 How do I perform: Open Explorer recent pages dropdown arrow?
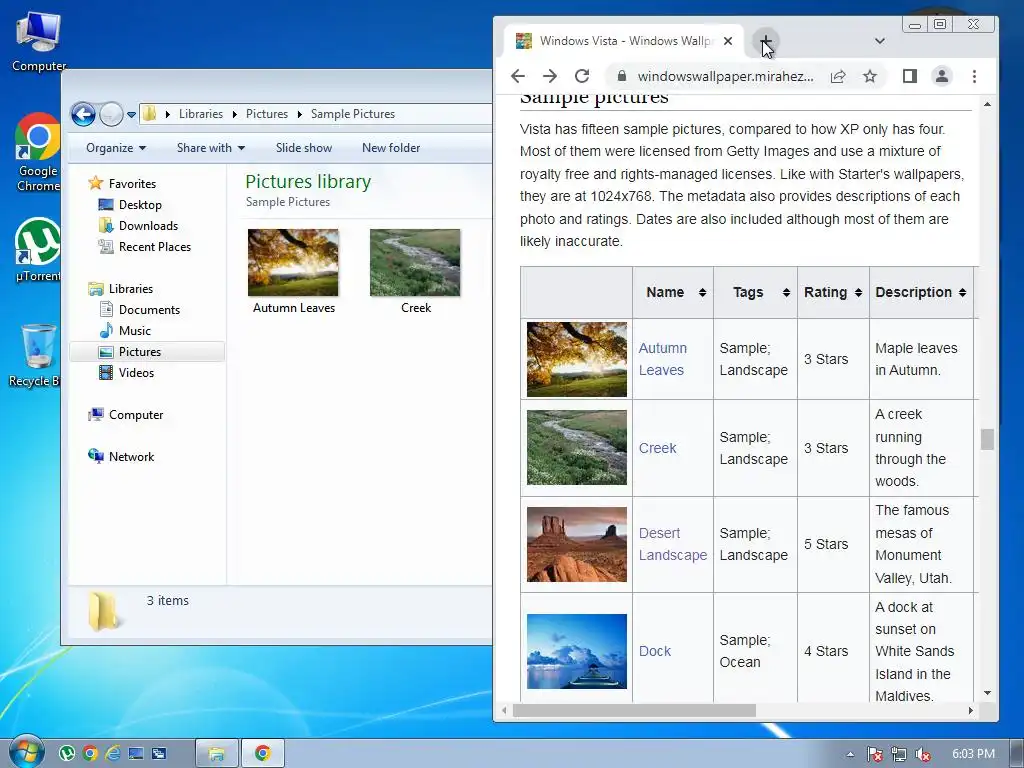[x=131, y=115]
